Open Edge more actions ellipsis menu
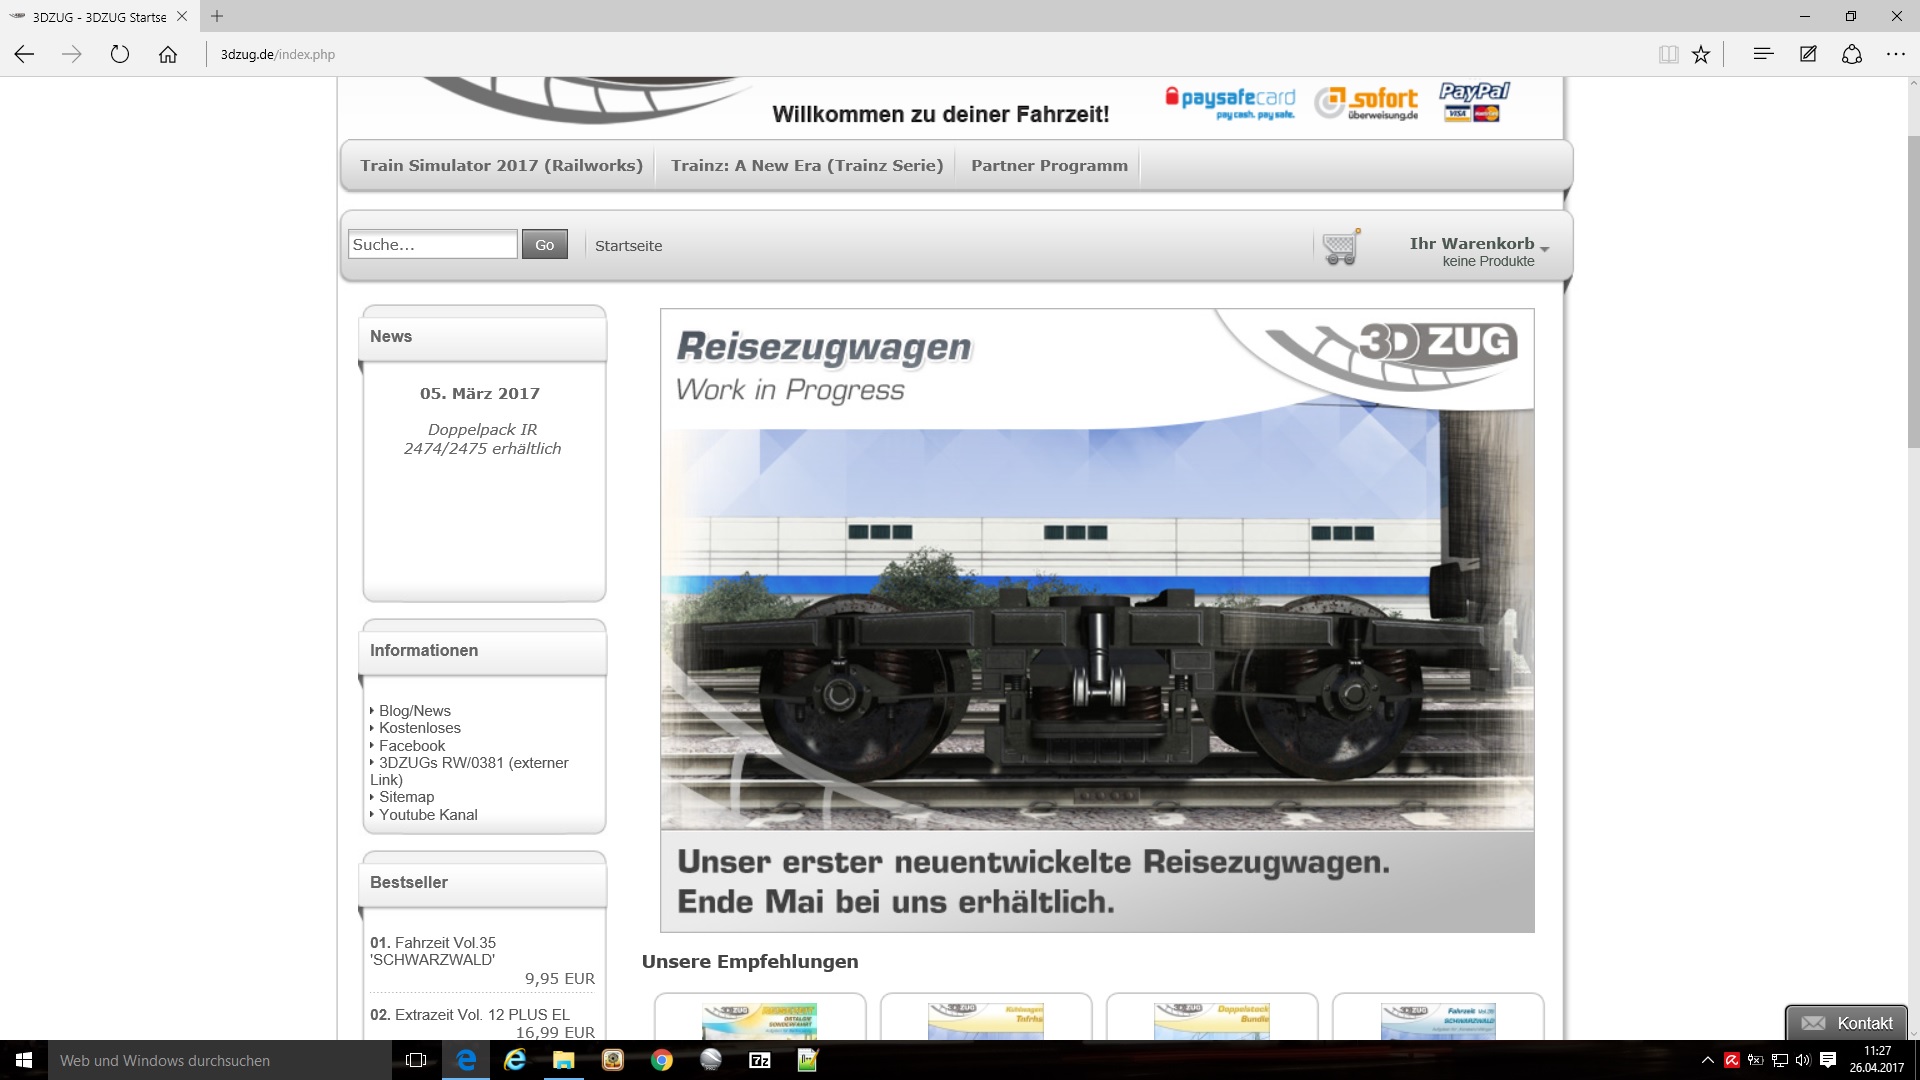 tap(1896, 55)
